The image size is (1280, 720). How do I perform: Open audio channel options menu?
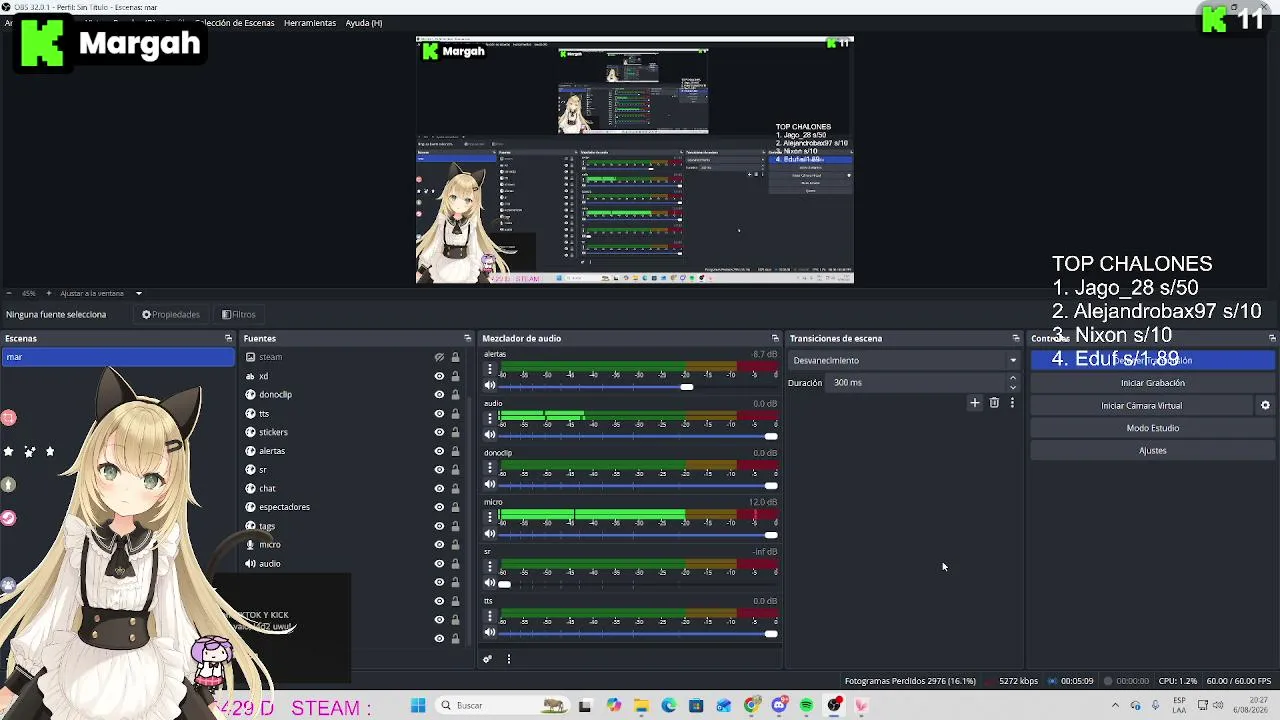(490, 418)
